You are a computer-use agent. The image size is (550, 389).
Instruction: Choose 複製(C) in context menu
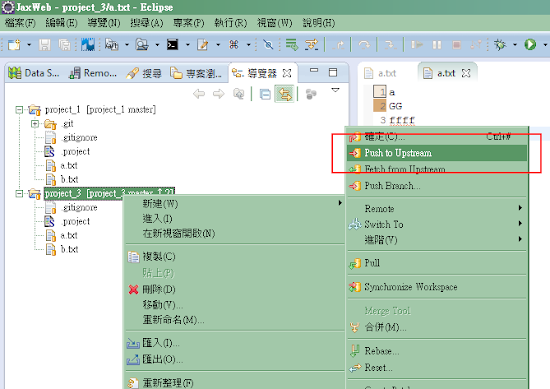click(x=235, y=256)
